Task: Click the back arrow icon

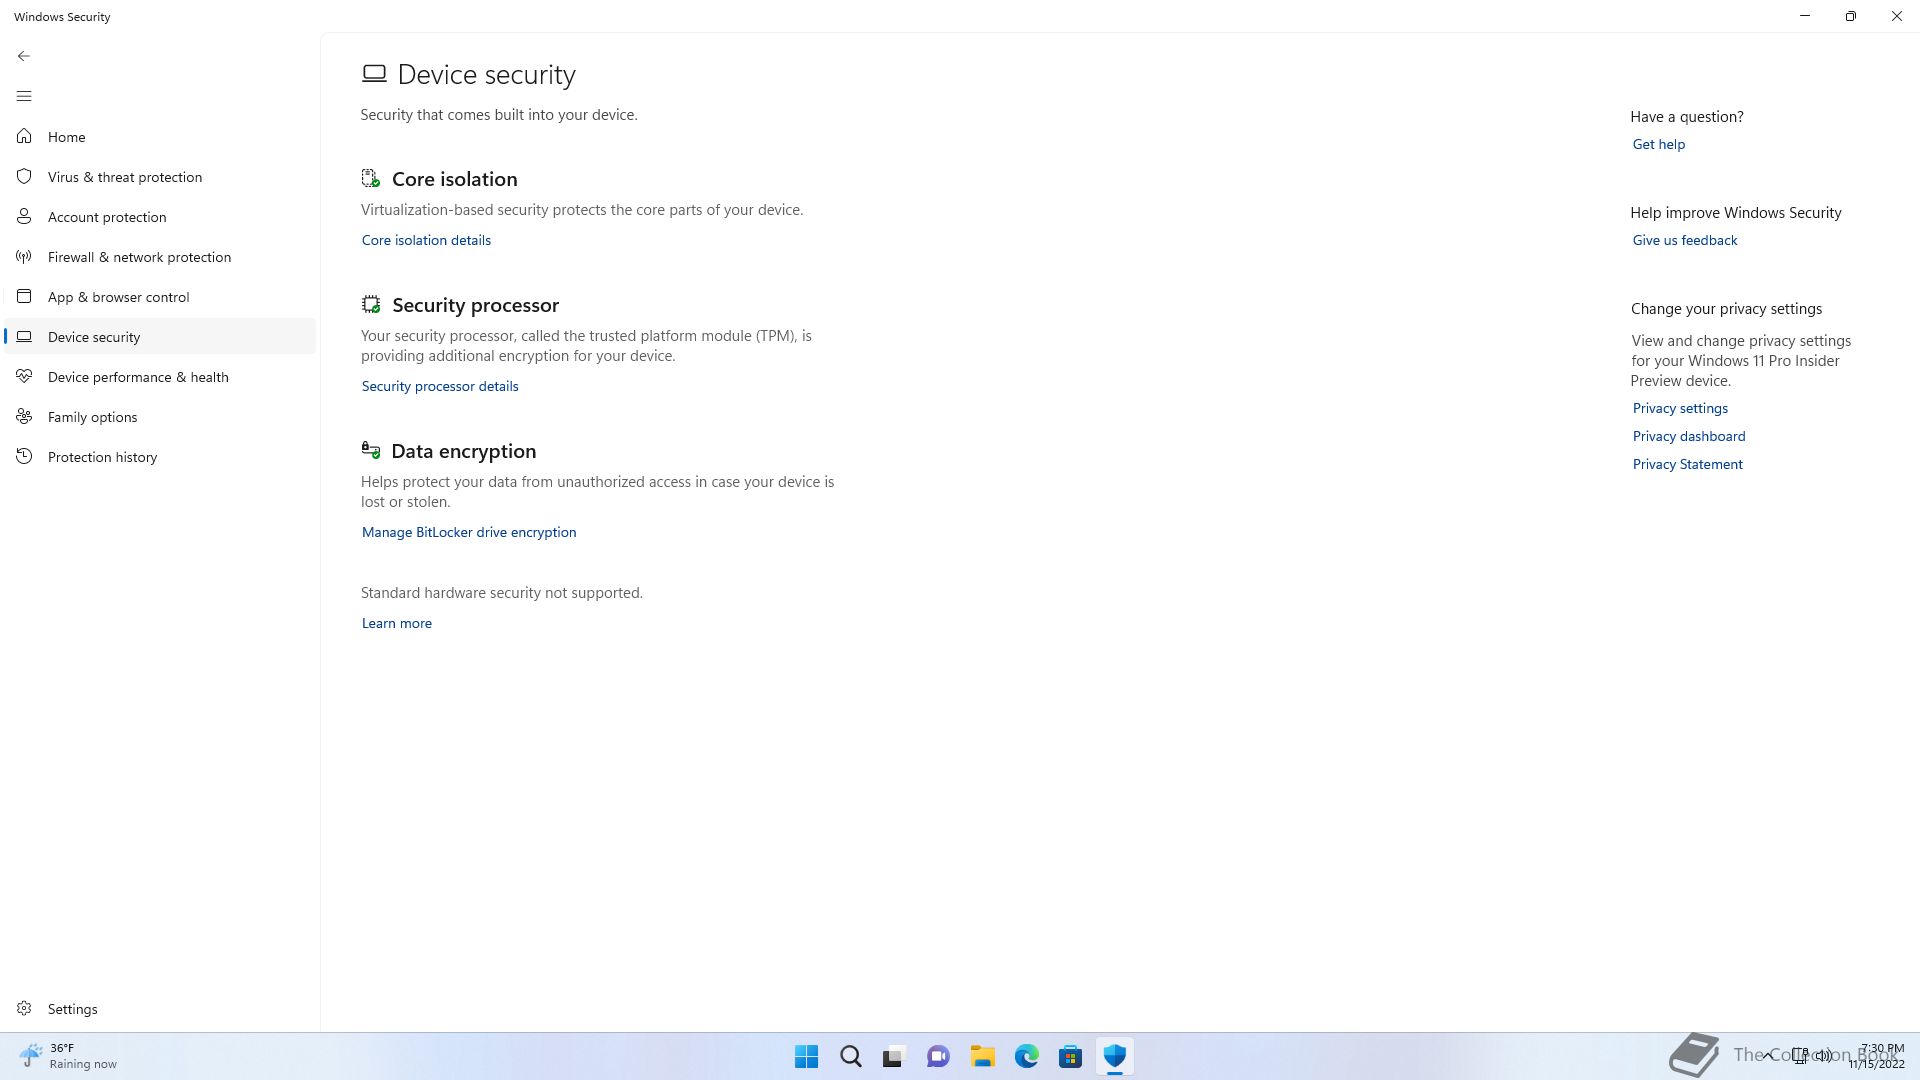Action: [24, 56]
